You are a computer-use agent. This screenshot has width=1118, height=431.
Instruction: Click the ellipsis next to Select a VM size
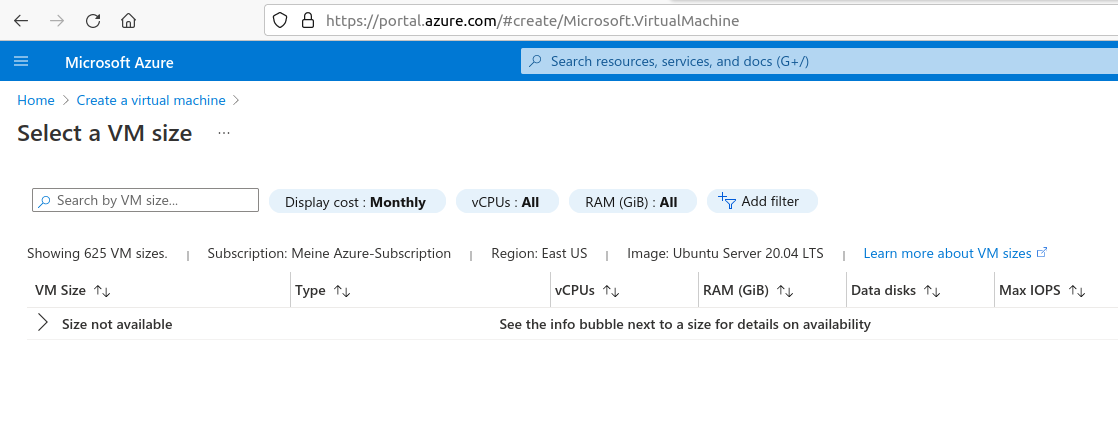pos(224,133)
